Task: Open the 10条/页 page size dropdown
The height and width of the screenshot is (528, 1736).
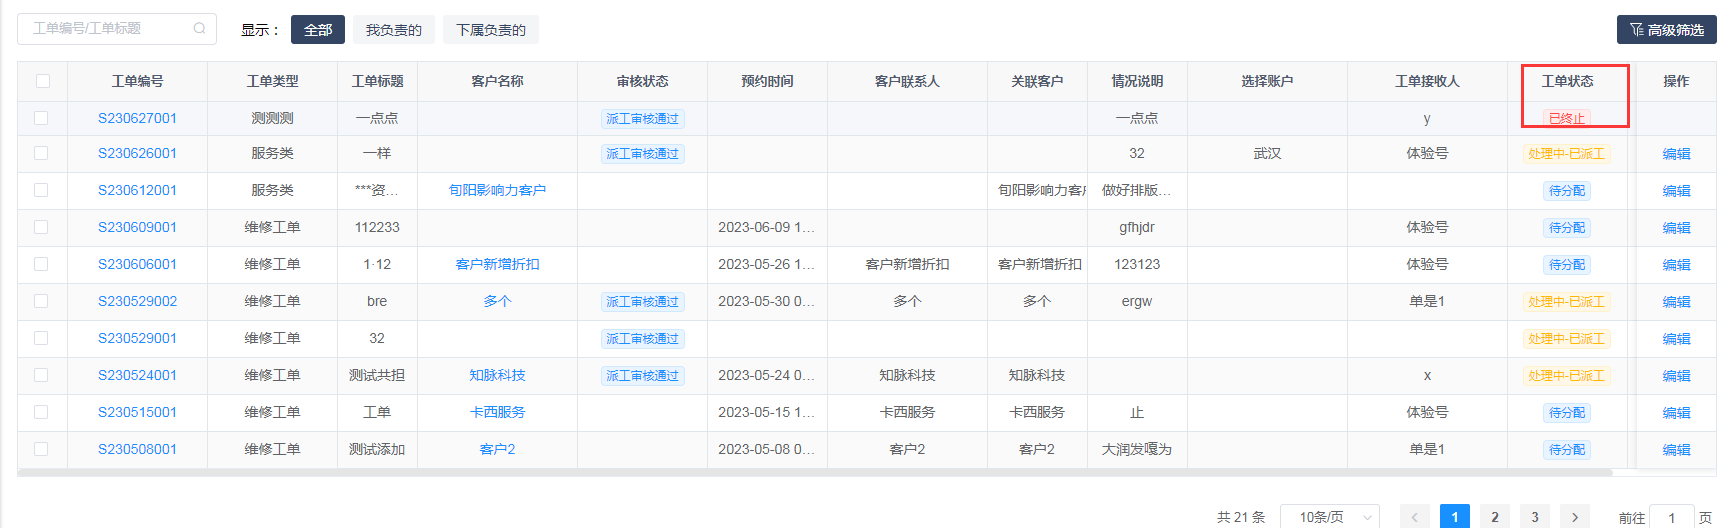Action: pos(1329,517)
